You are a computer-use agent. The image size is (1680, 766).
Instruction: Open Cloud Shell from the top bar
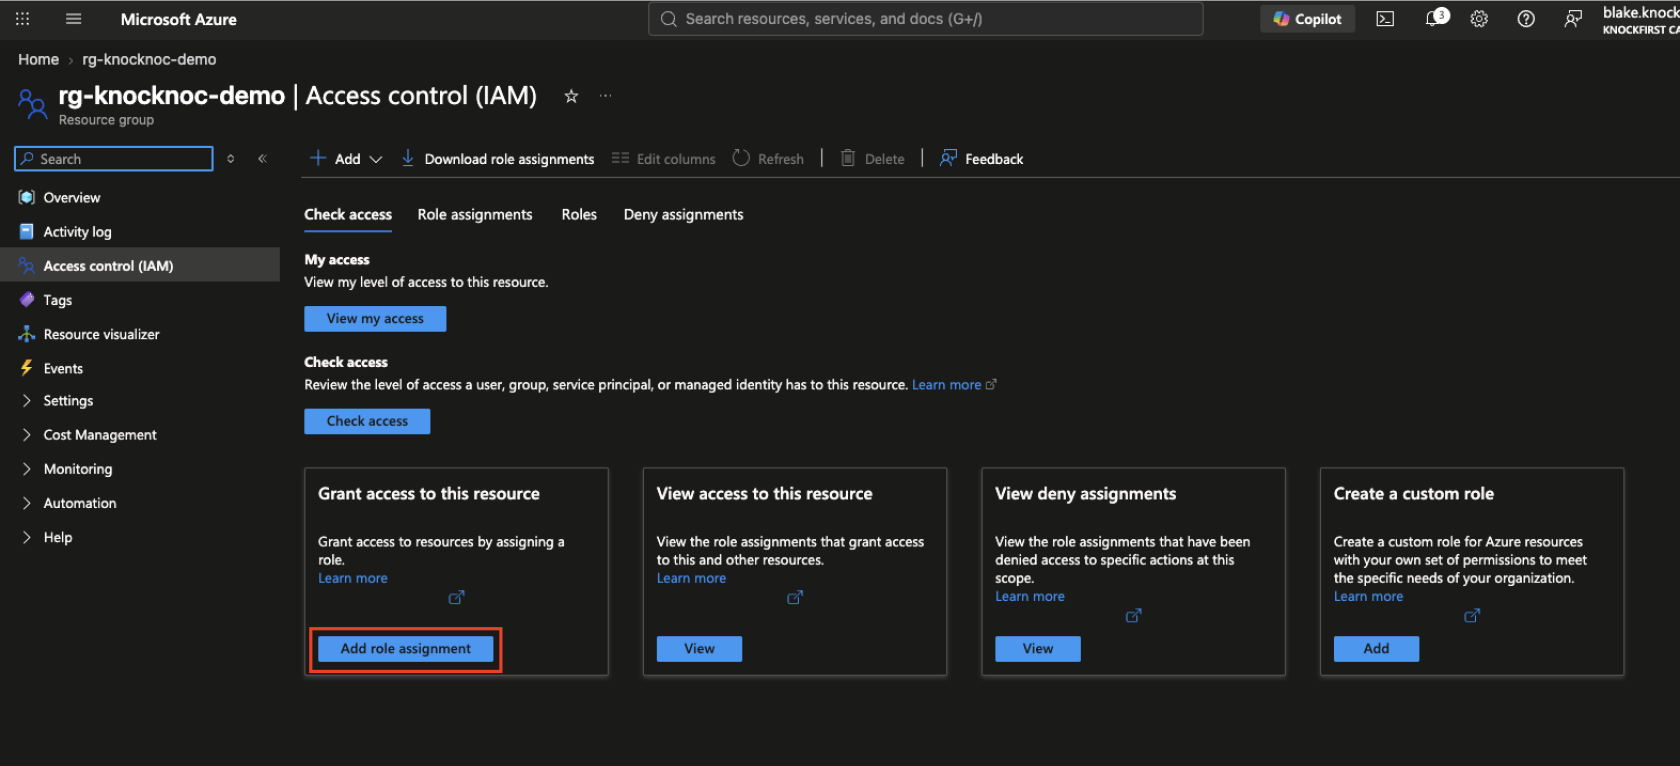(x=1385, y=19)
